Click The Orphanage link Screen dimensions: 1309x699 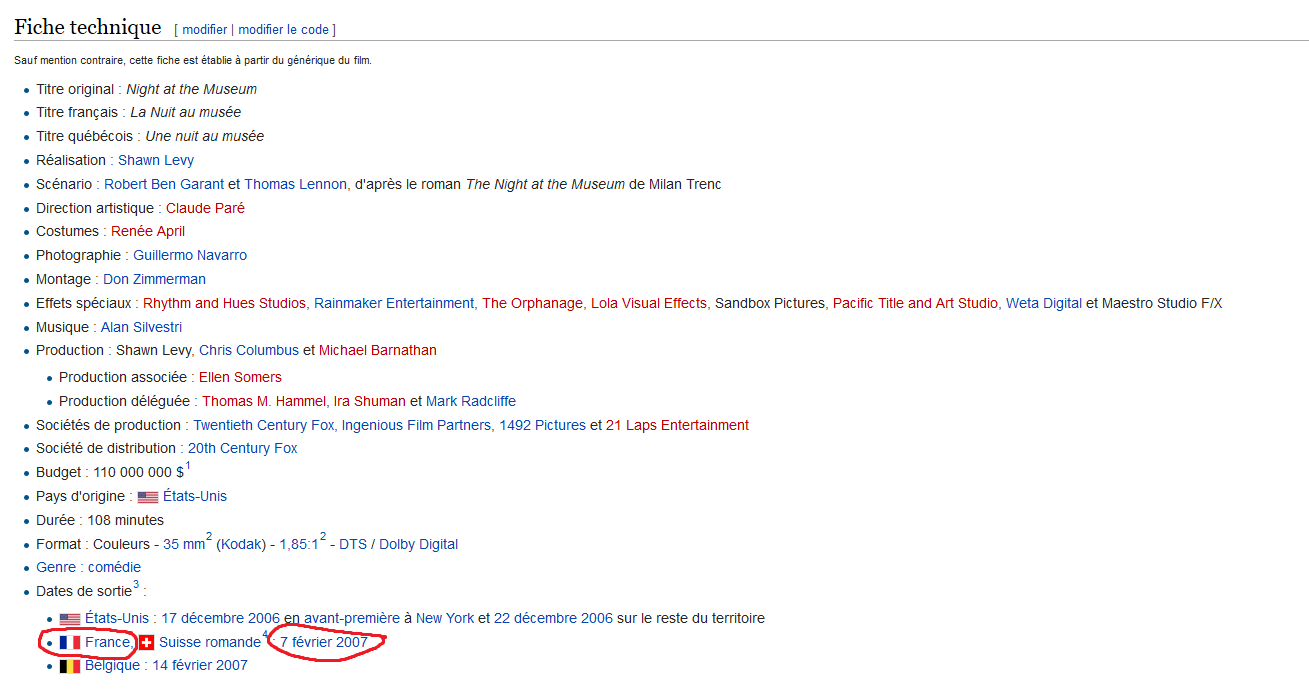(532, 303)
